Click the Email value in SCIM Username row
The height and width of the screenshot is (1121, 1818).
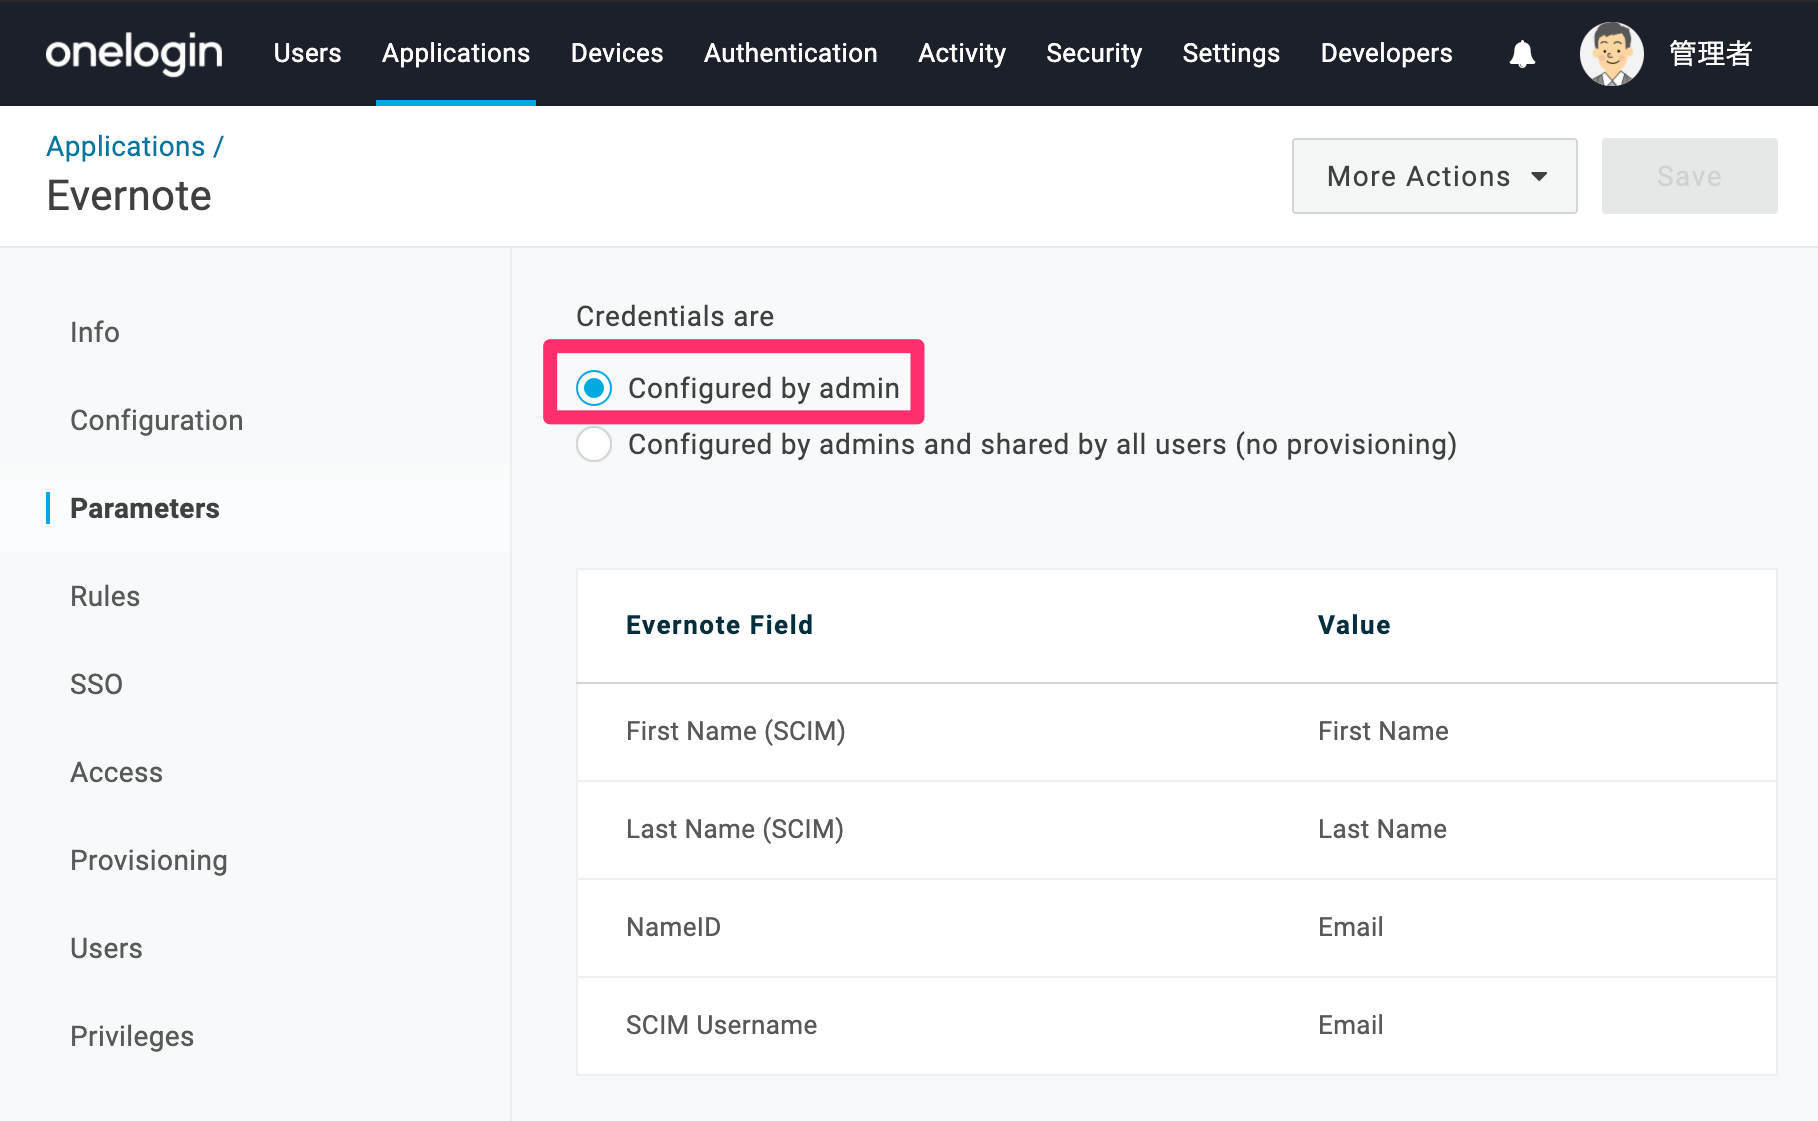pyautogui.click(x=1350, y=1025)
